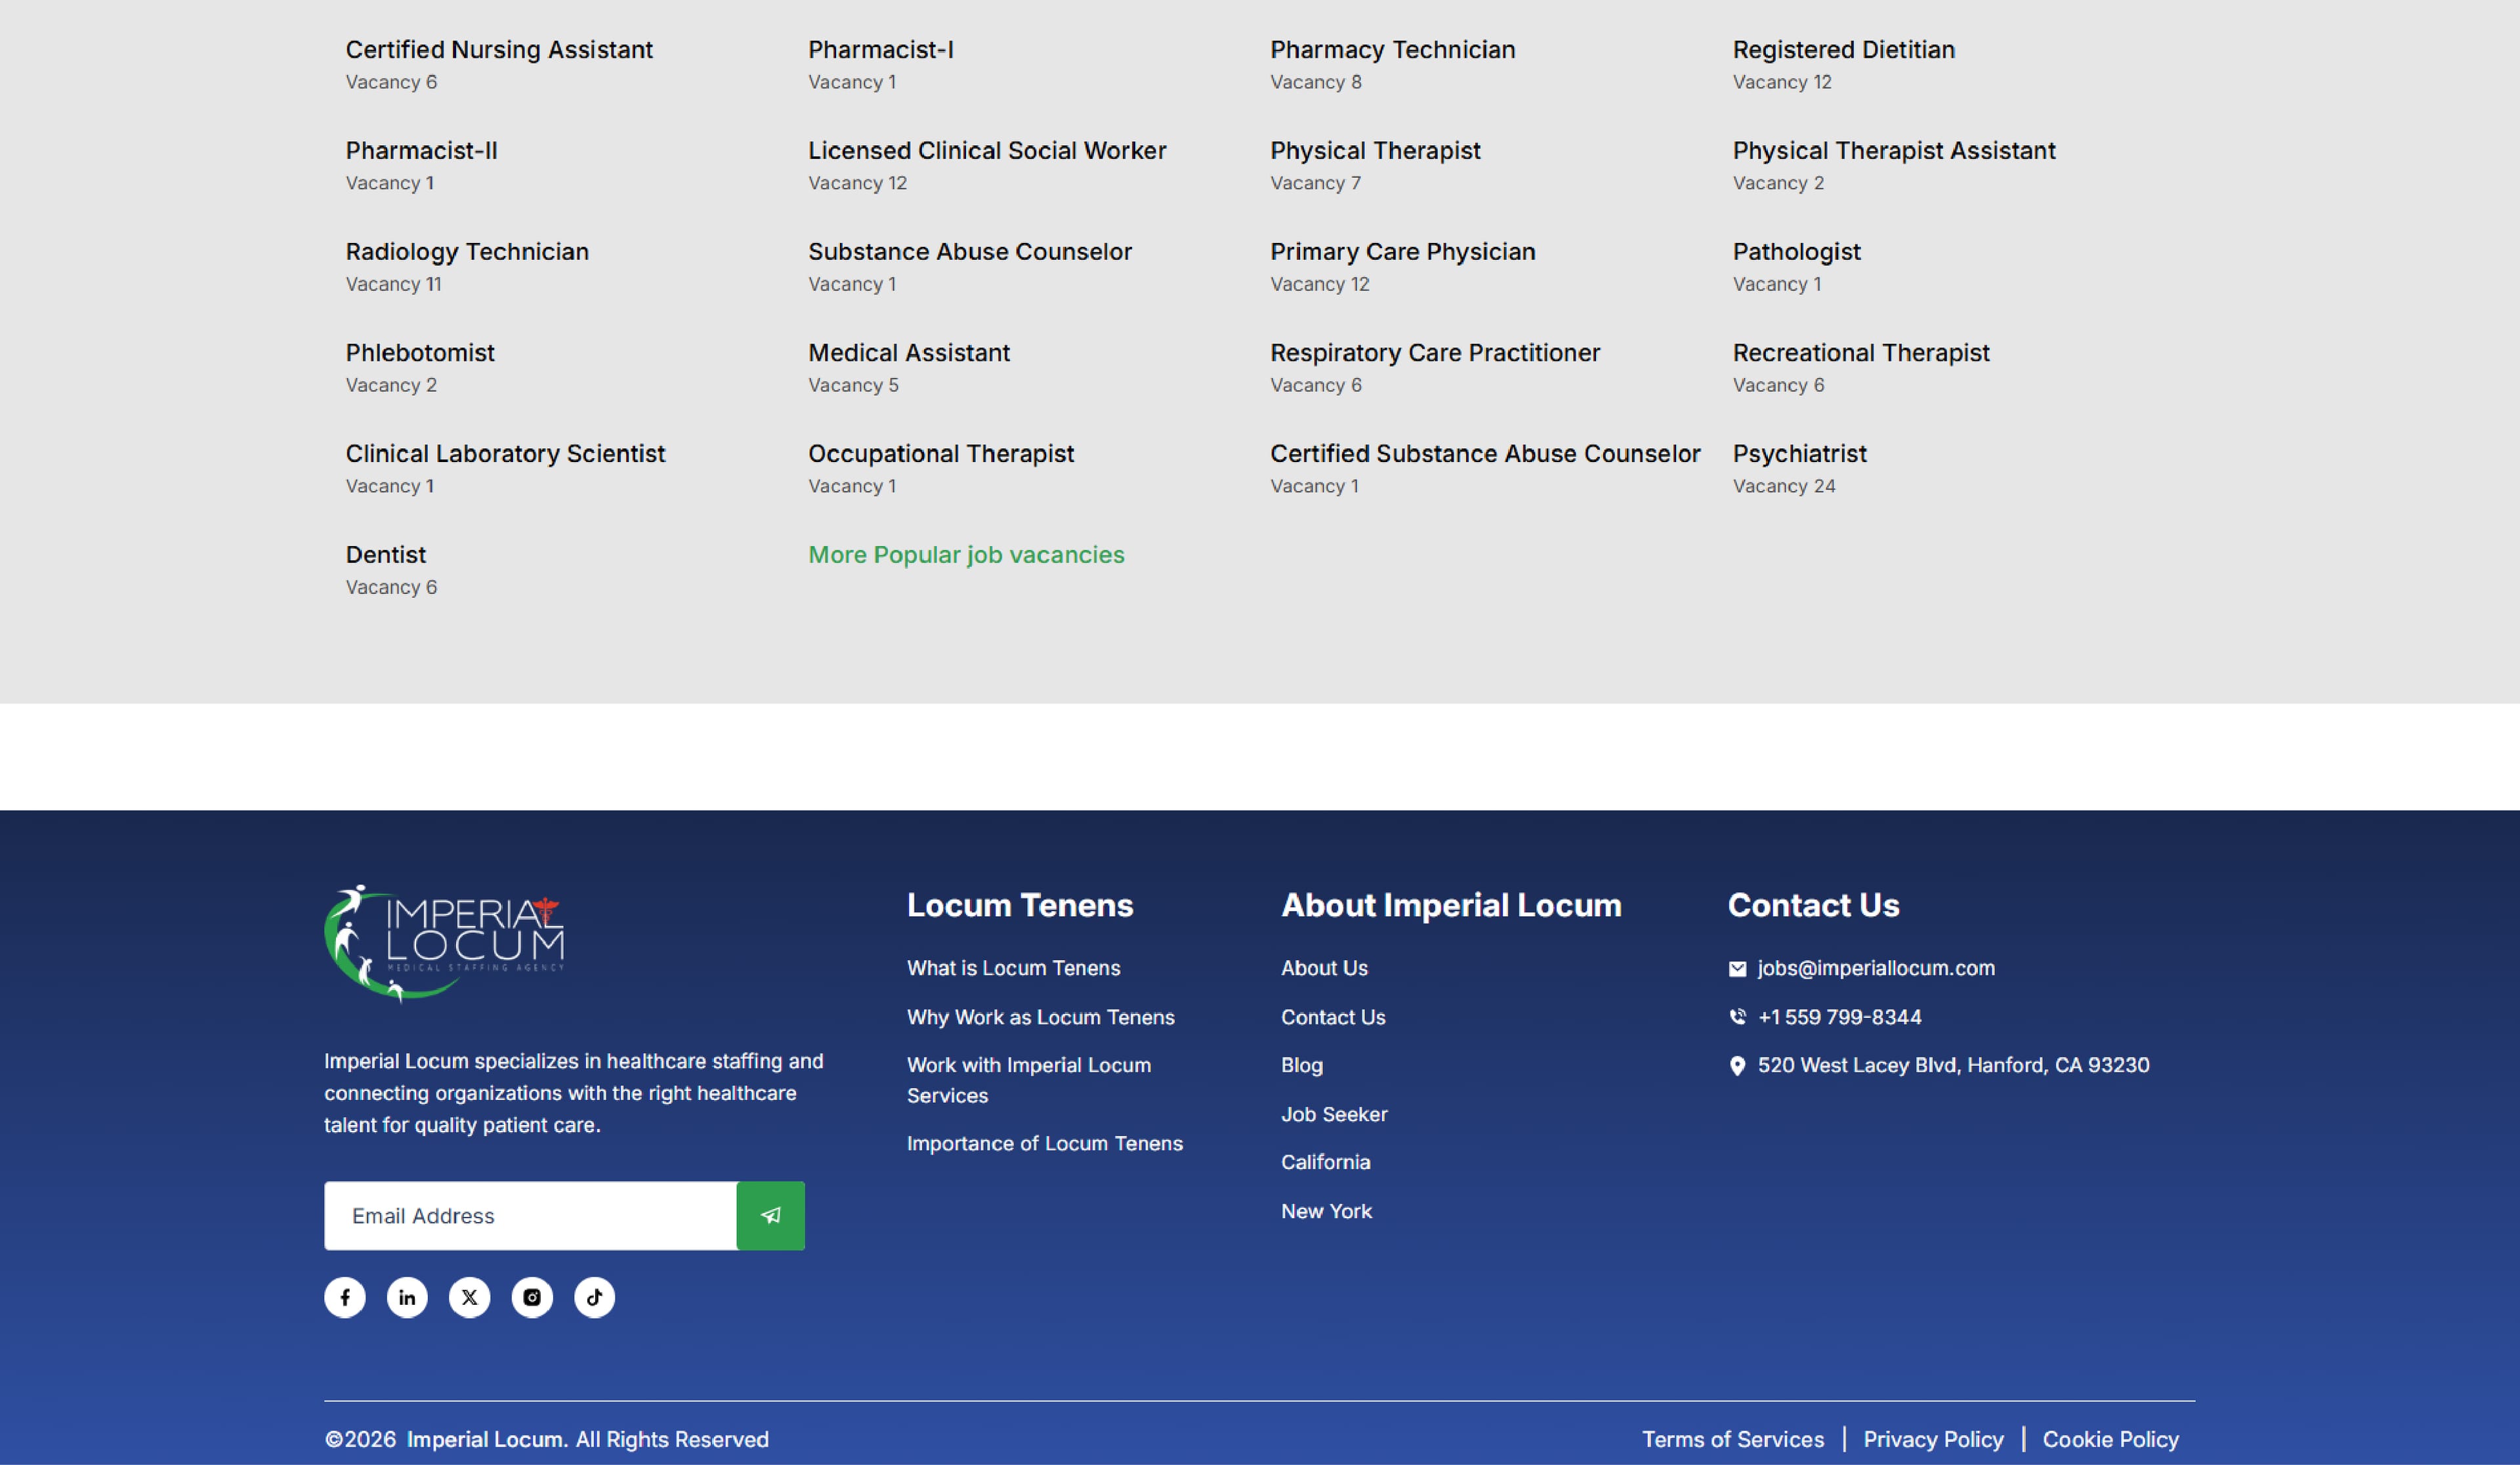Open More Popular job vacancies
The width and height of the screenshot is (2520, 1465).
coord(966,554)
